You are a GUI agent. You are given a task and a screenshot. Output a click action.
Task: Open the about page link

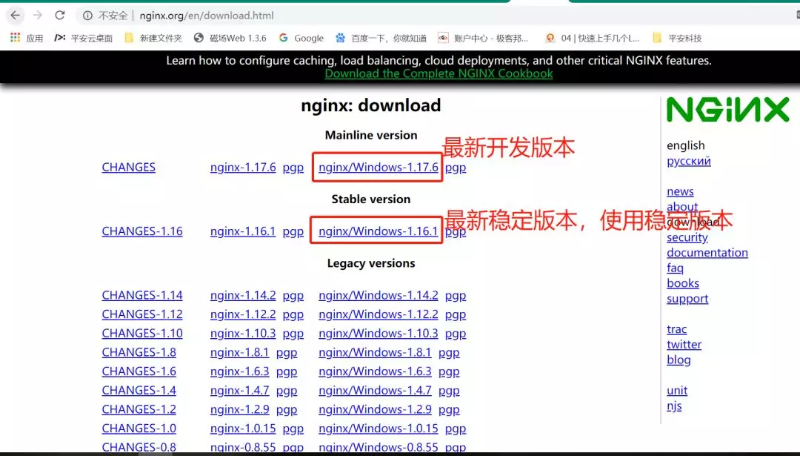682,207
